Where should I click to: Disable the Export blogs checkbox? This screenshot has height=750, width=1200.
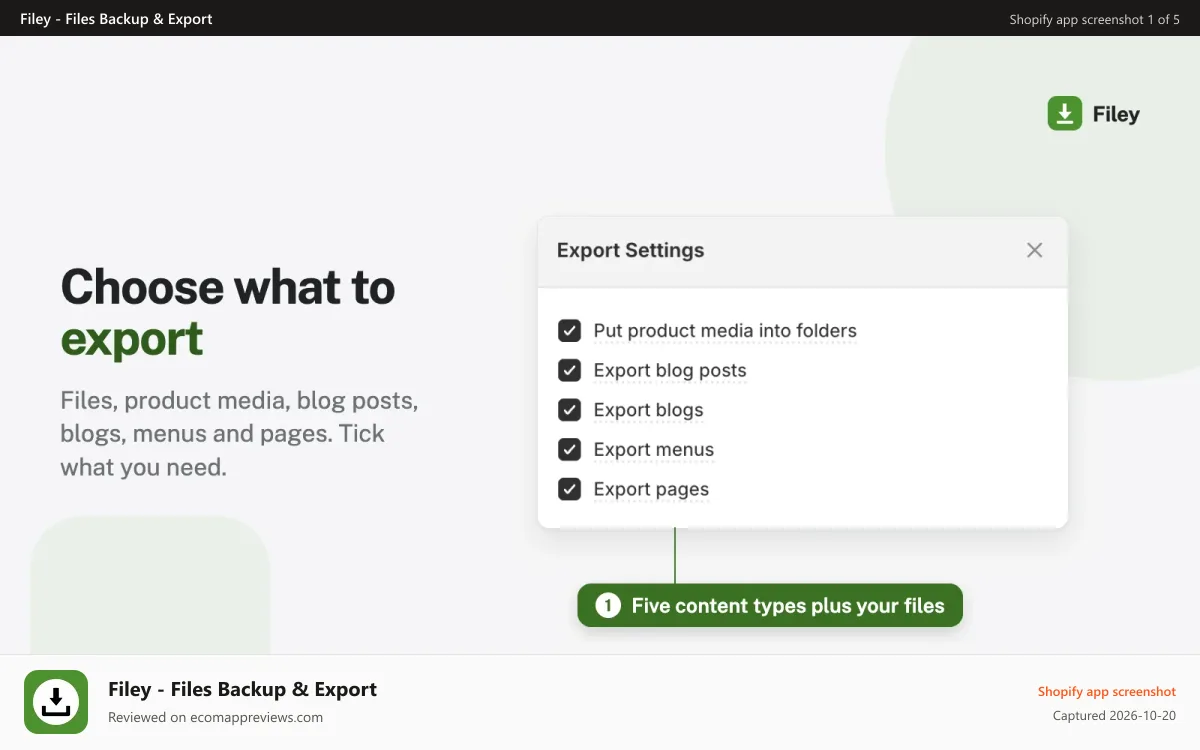(x=569, y=410)
